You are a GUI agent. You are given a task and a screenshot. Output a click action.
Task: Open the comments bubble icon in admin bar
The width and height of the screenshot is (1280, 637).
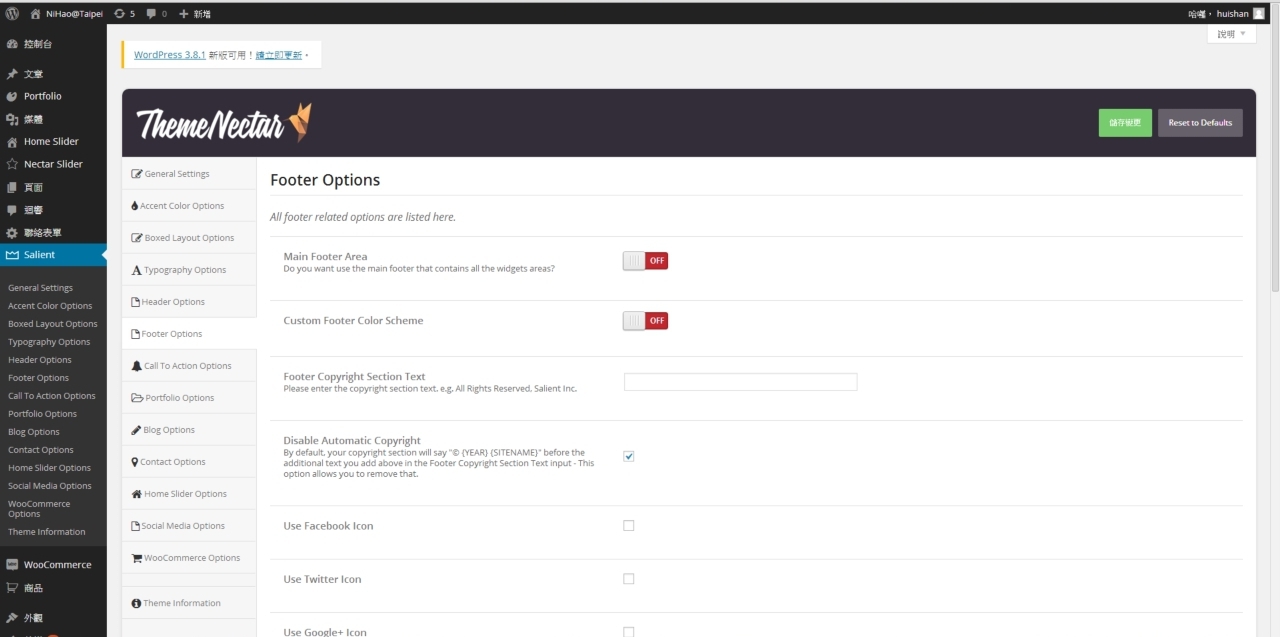click(x=151, y=13)
